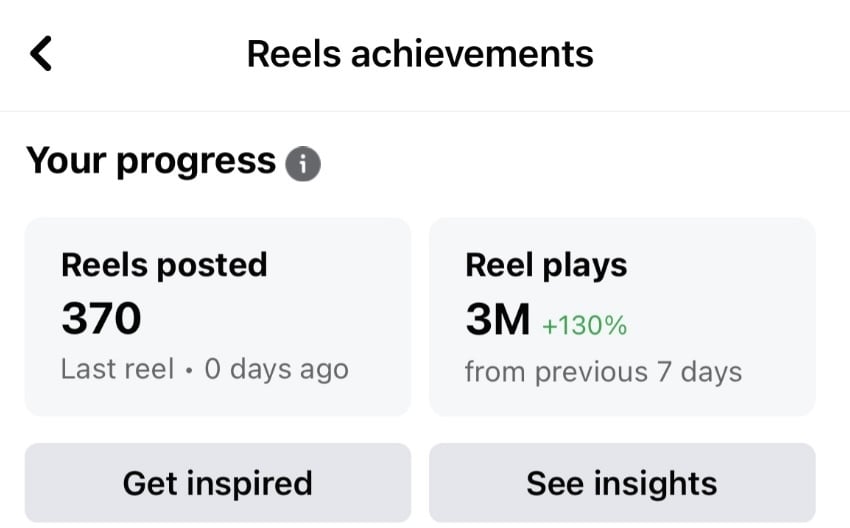850x528 pixels.
Task: Tap the 0 days ago label
Action: 276,369
